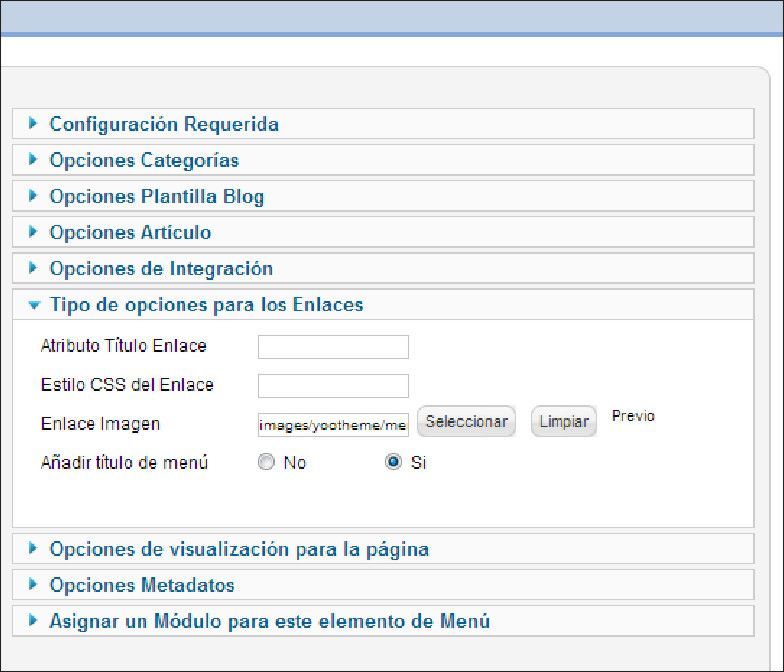Viewport: 784px width, 672px height.
Task: Open the Previo image preview
Action: pos(633,416)
